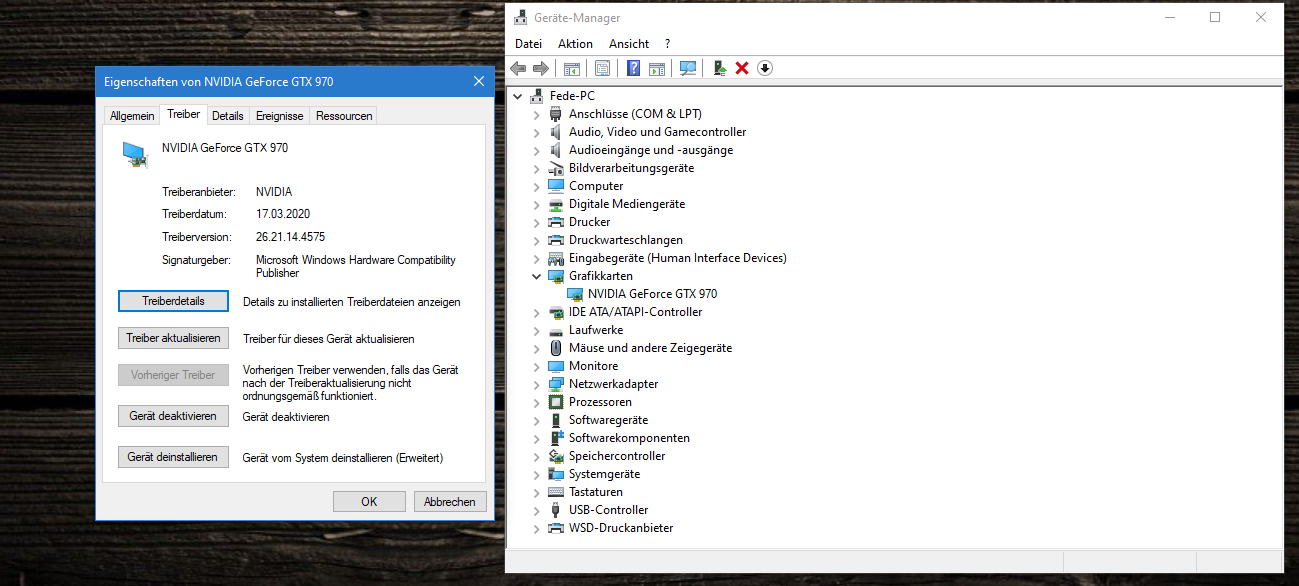Image resolution: width=1299 pixels, height=586 pixels.
Task: Collapse the Fede-PC root node
Action: pos(517,96)
